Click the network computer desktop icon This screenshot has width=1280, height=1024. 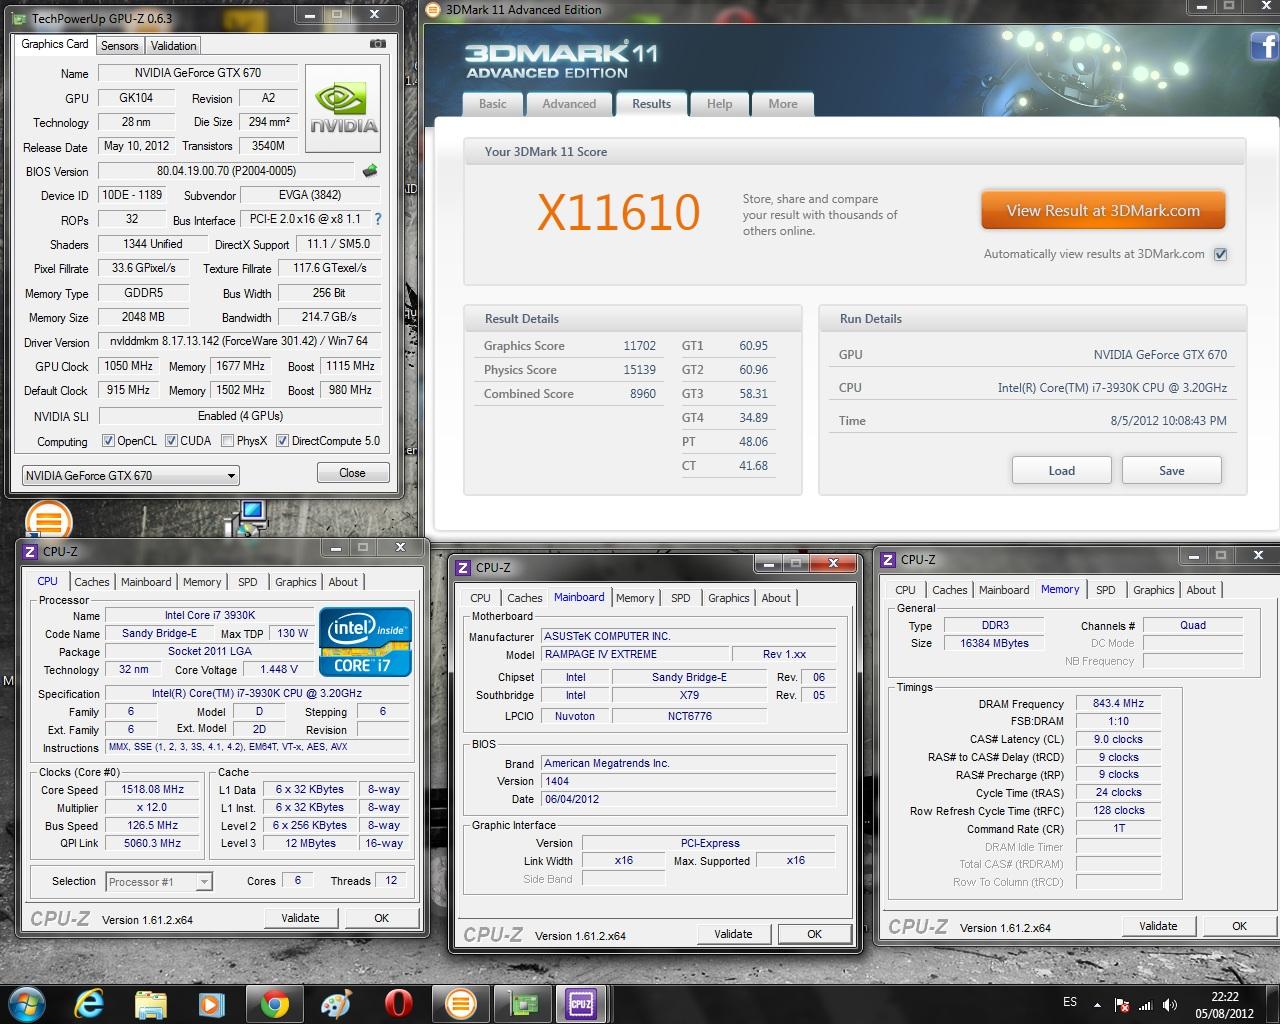tap(247, 517)
